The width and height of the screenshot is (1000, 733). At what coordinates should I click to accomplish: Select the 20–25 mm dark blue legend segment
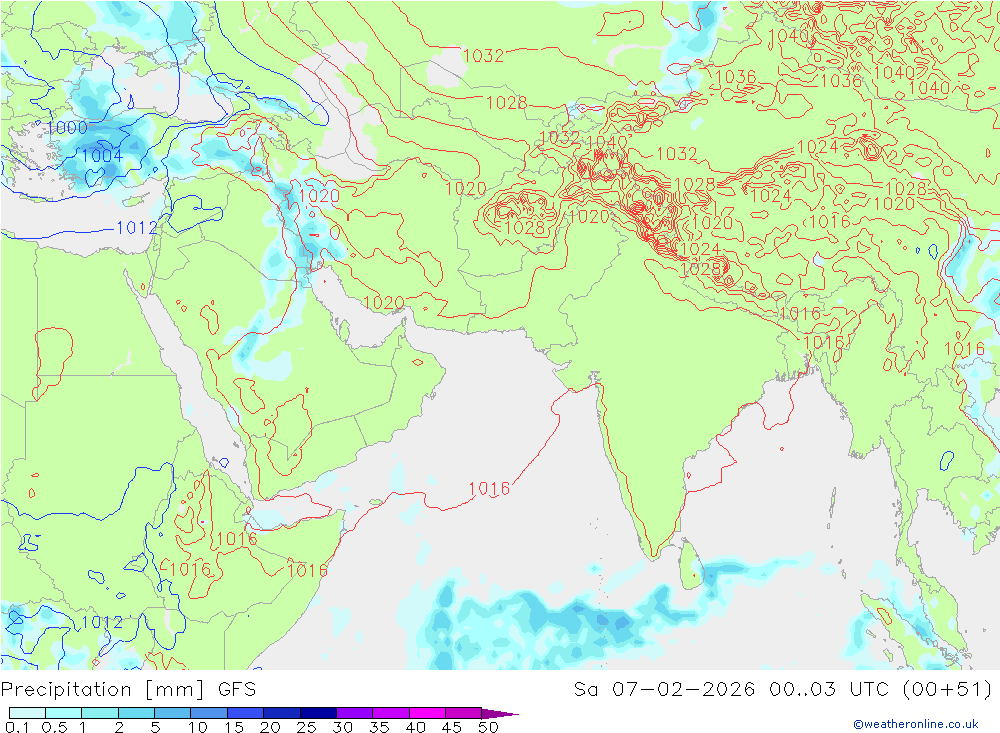pyautogui.click(x=281, y=713)
